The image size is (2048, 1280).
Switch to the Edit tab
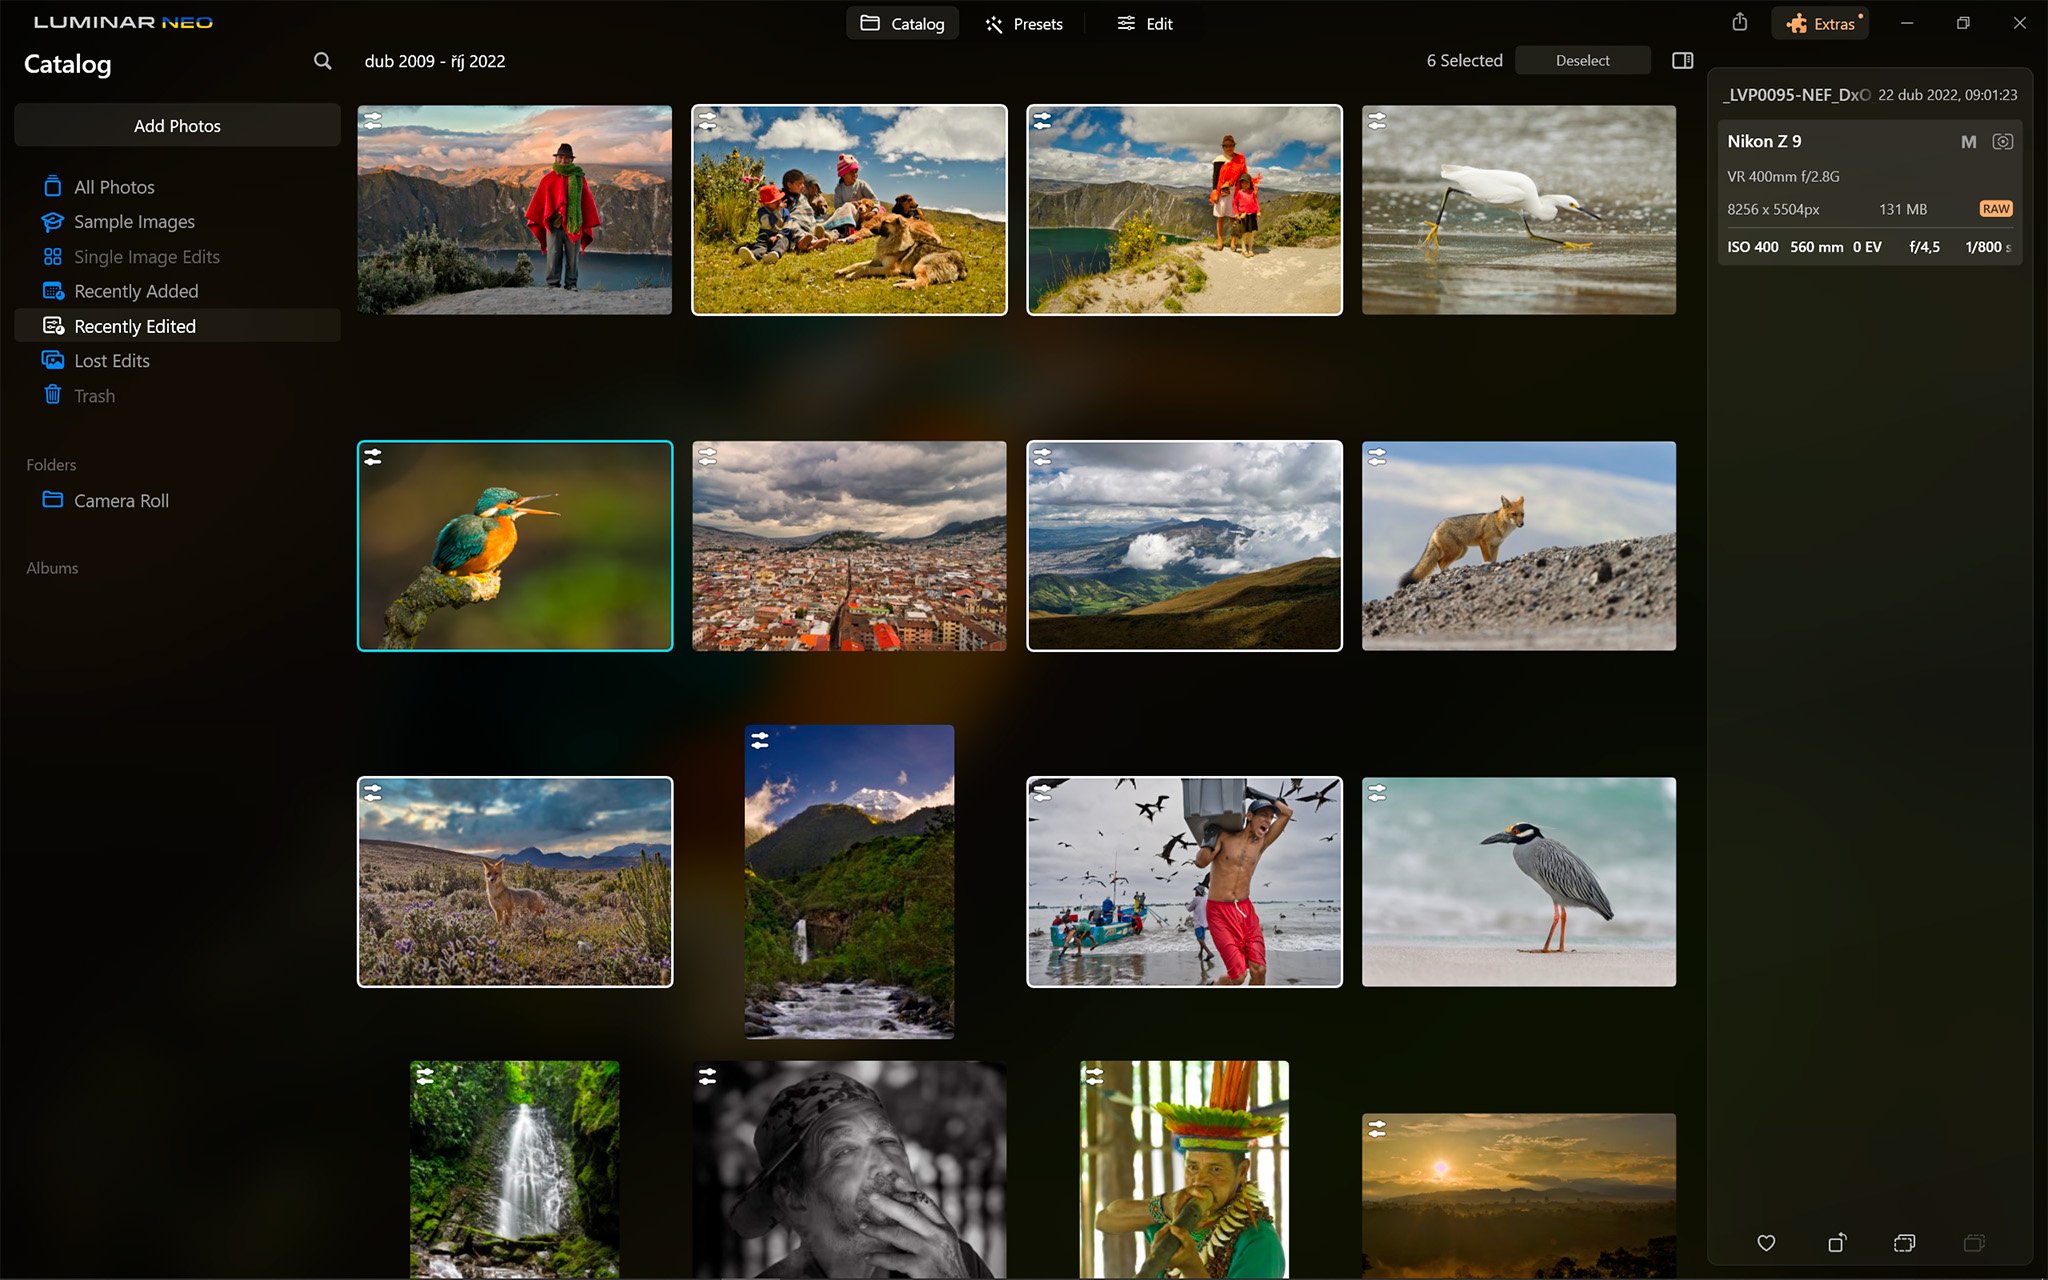pos(1144,23)
